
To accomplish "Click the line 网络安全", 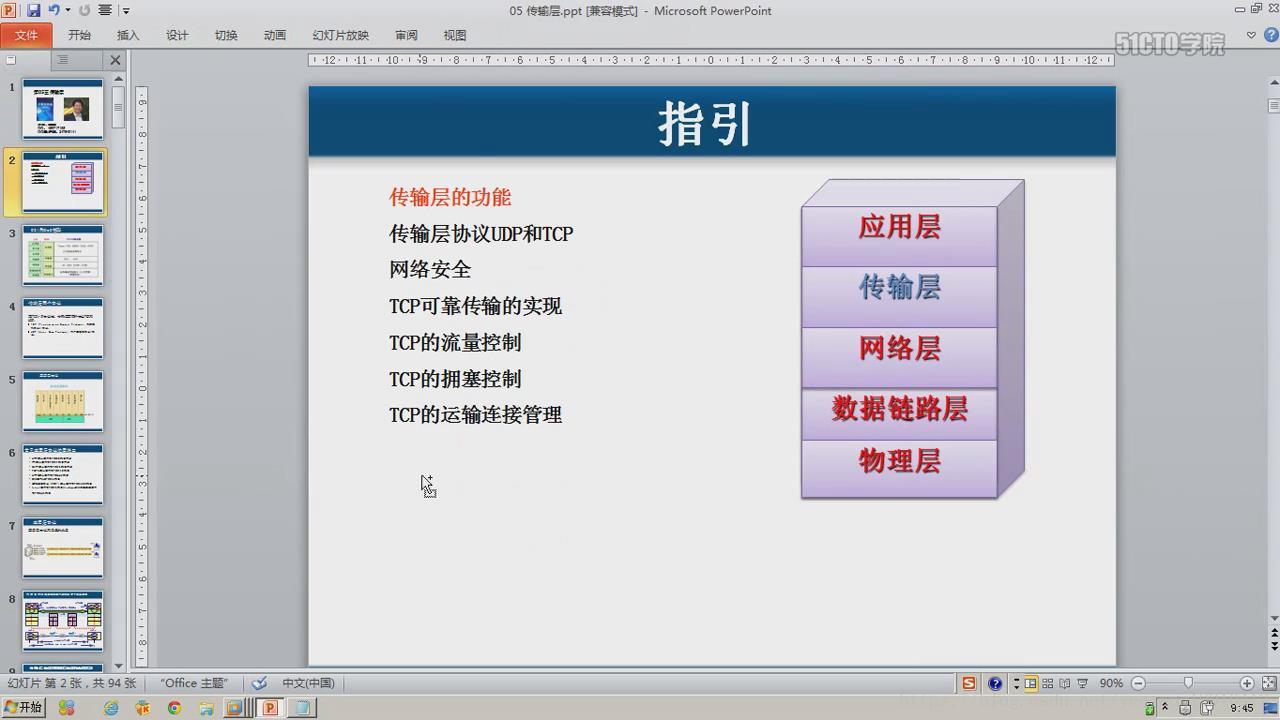I will [430, 270].
